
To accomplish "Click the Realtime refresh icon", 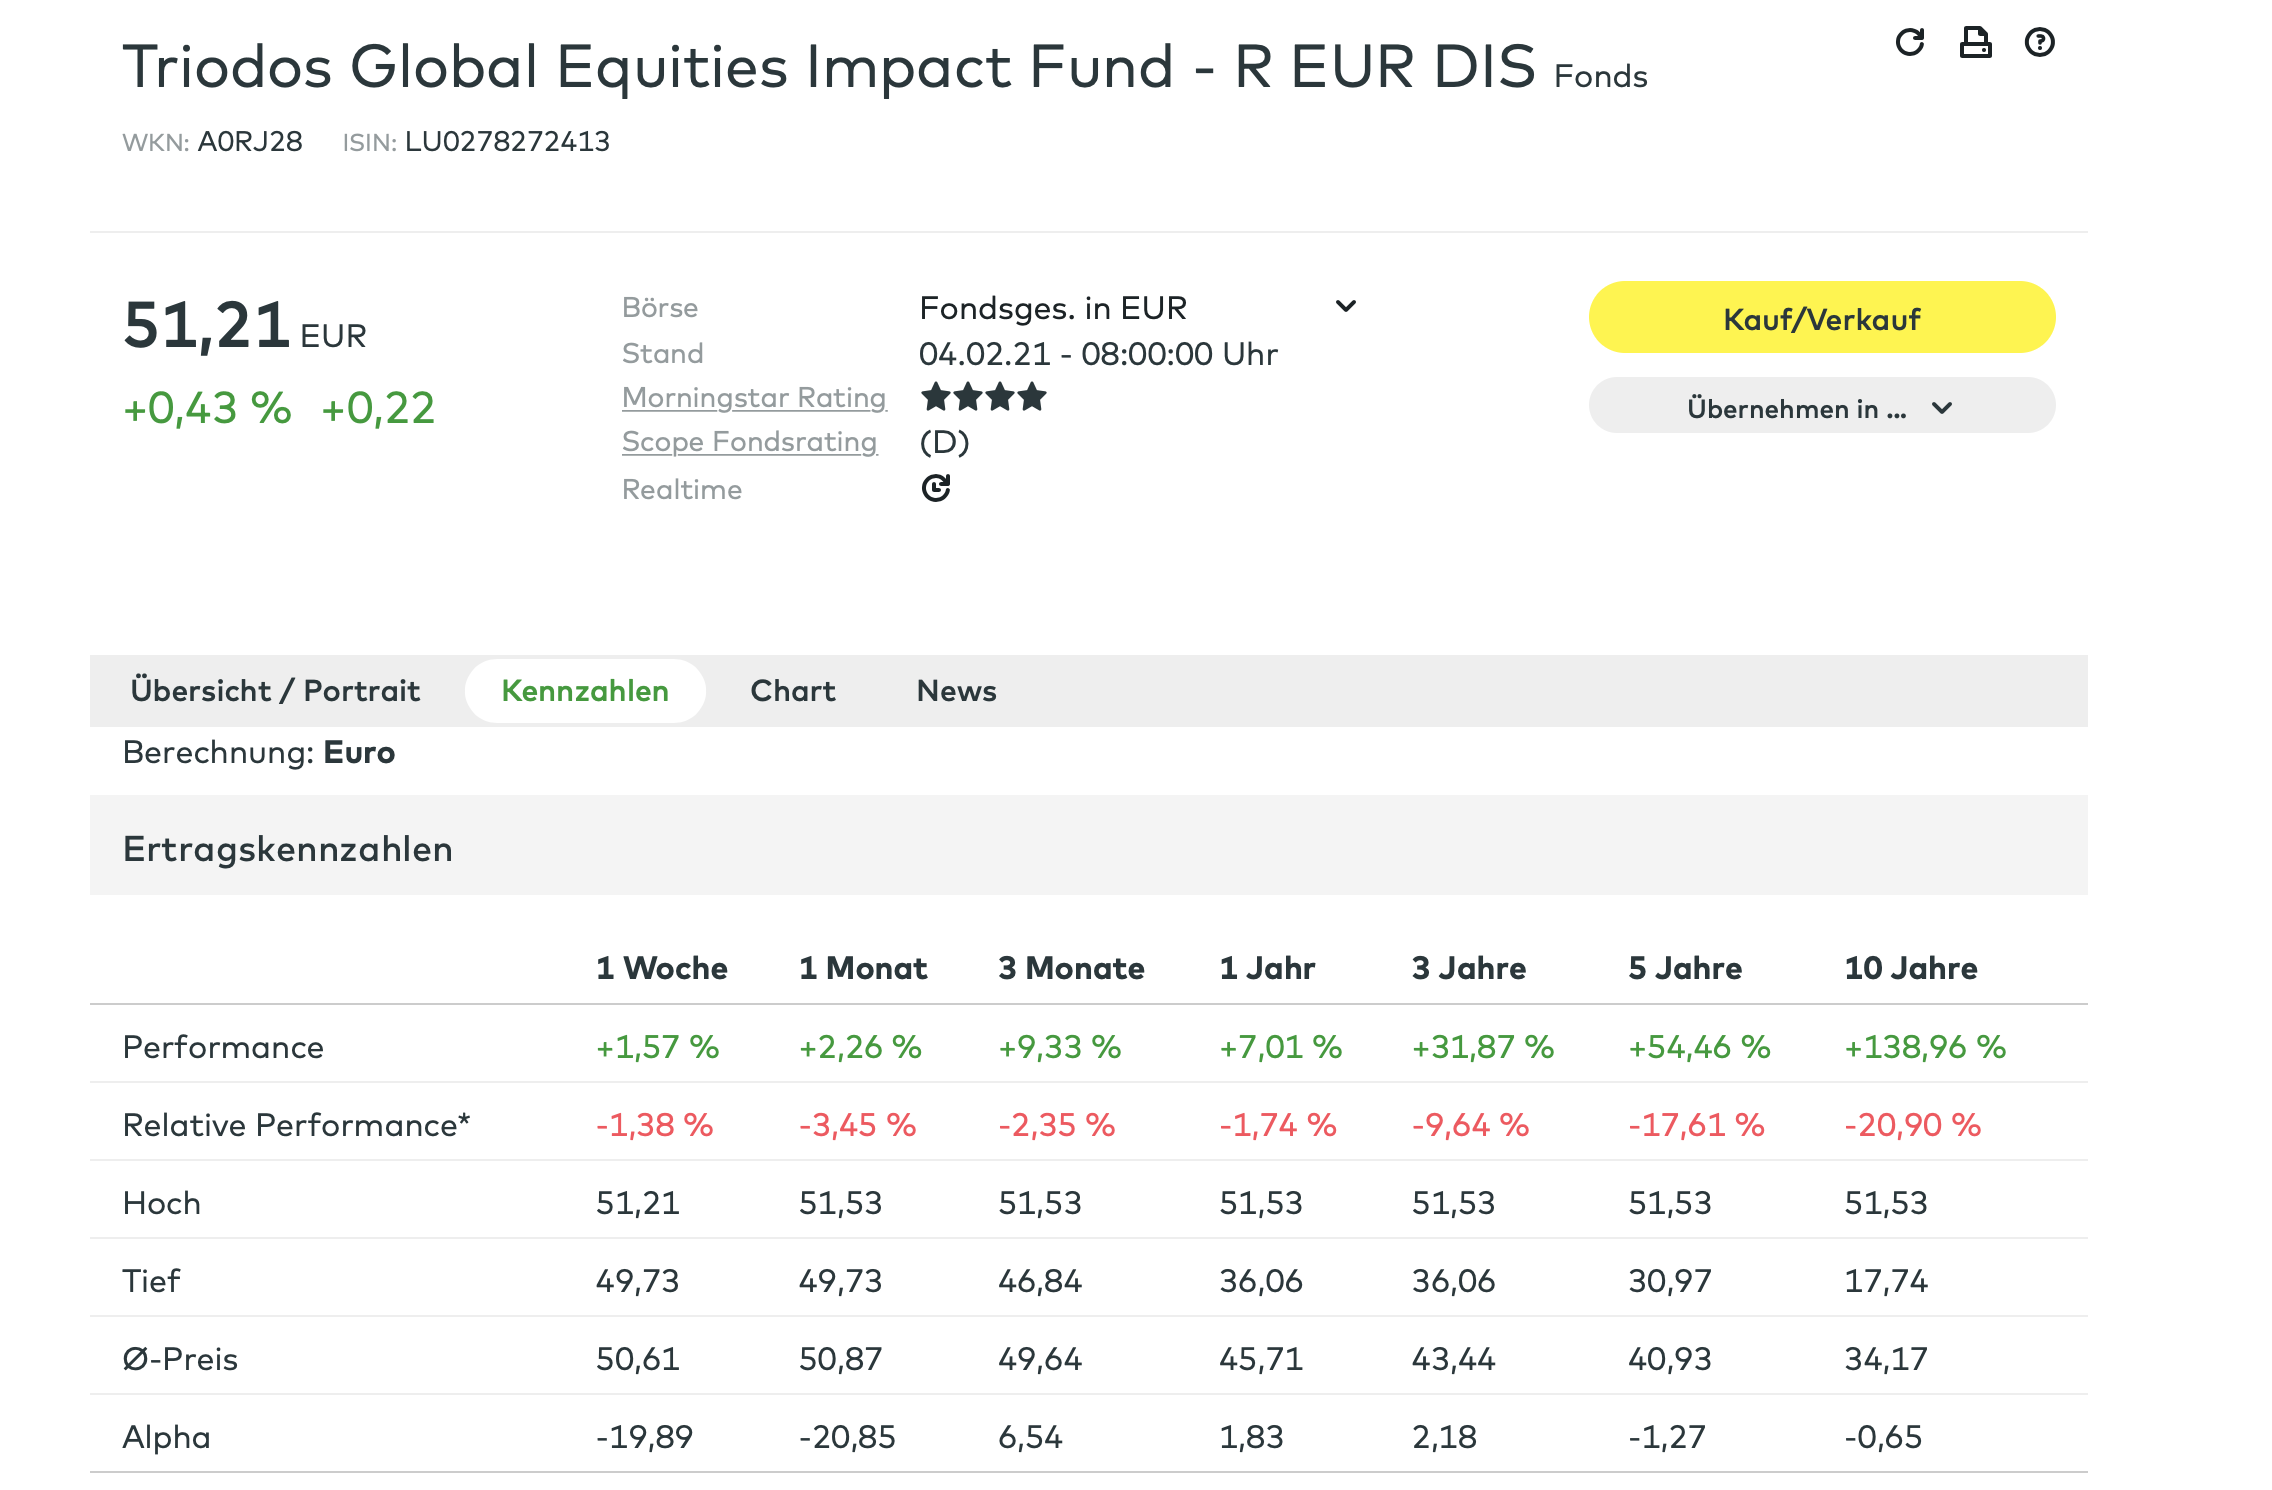I will tap(936, 488).
